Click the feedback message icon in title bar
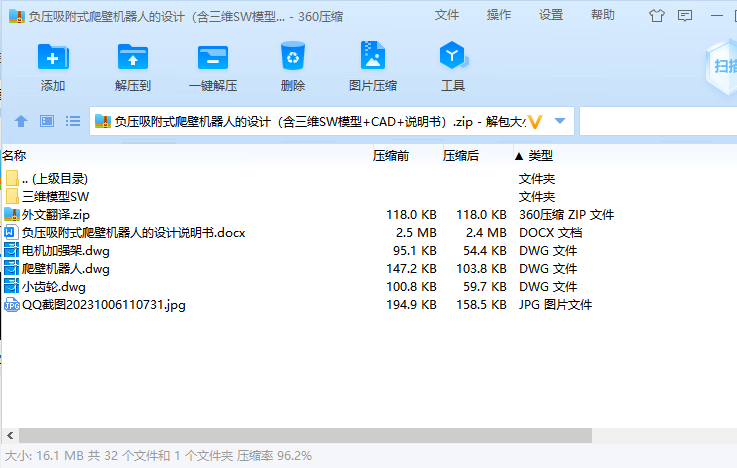The height and width of the screenshot is (468, 737). [x=685, y=16]
